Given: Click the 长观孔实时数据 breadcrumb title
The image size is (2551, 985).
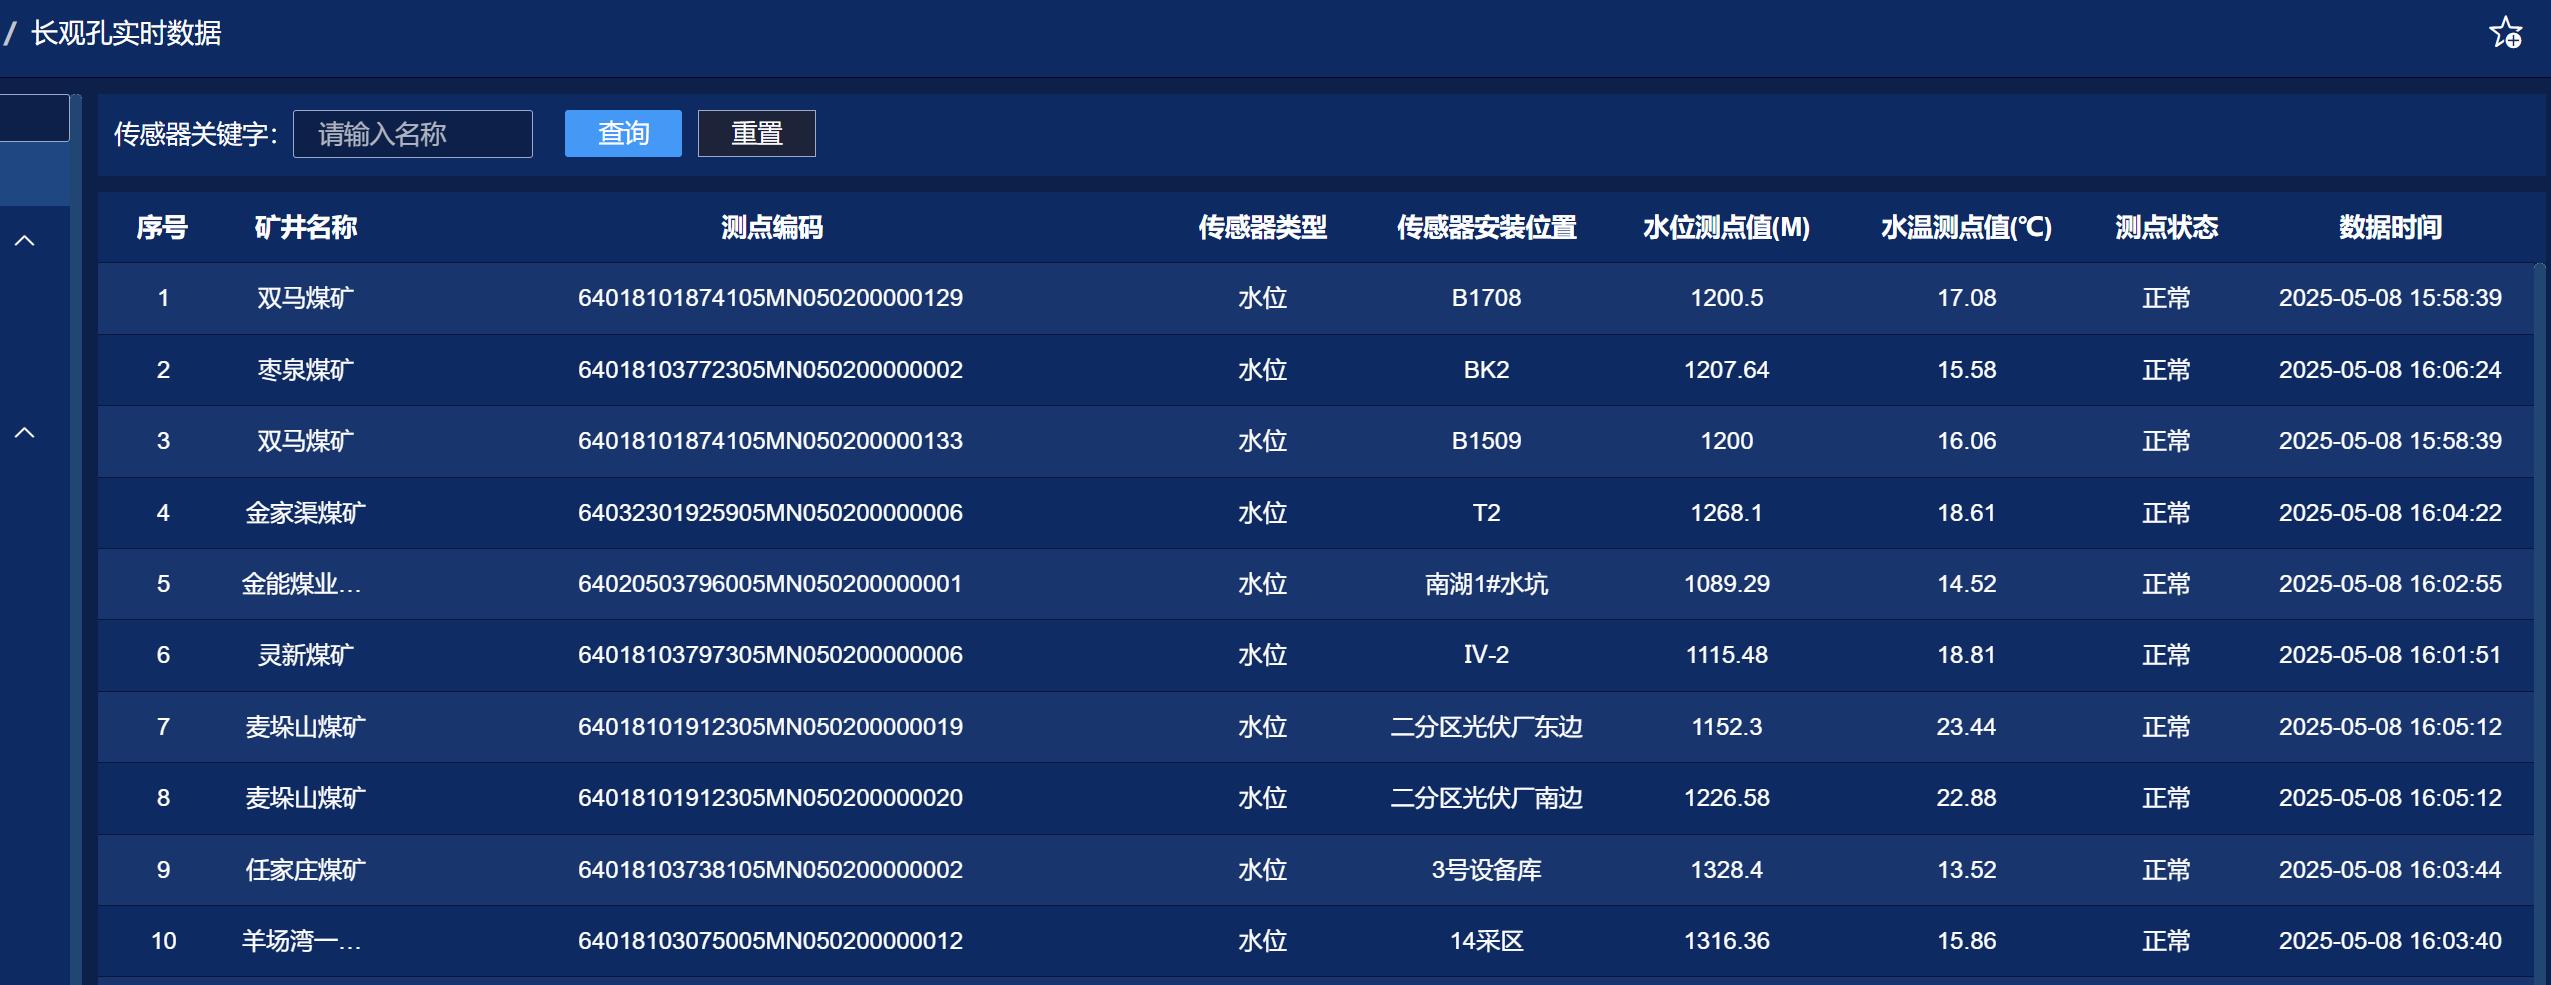Looking at the screenshot, I should (x=127, y=33).
